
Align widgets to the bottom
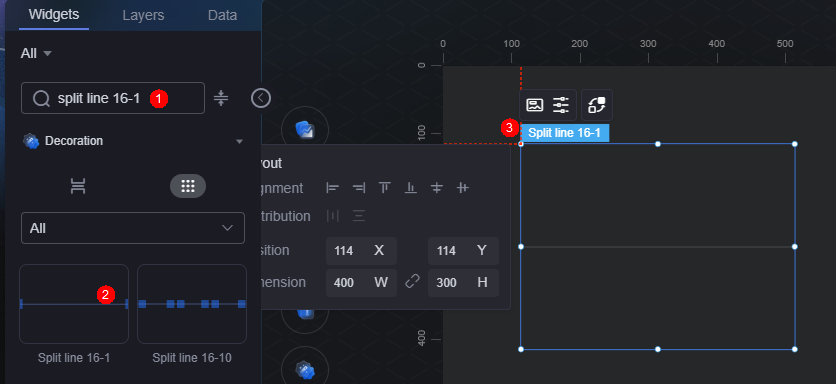(x=411, y=188)
